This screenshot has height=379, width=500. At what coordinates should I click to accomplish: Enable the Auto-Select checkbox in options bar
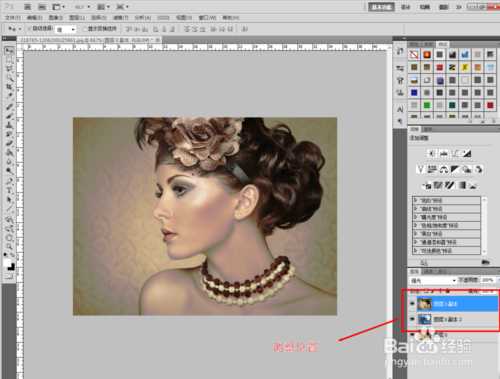click(29, 29)
